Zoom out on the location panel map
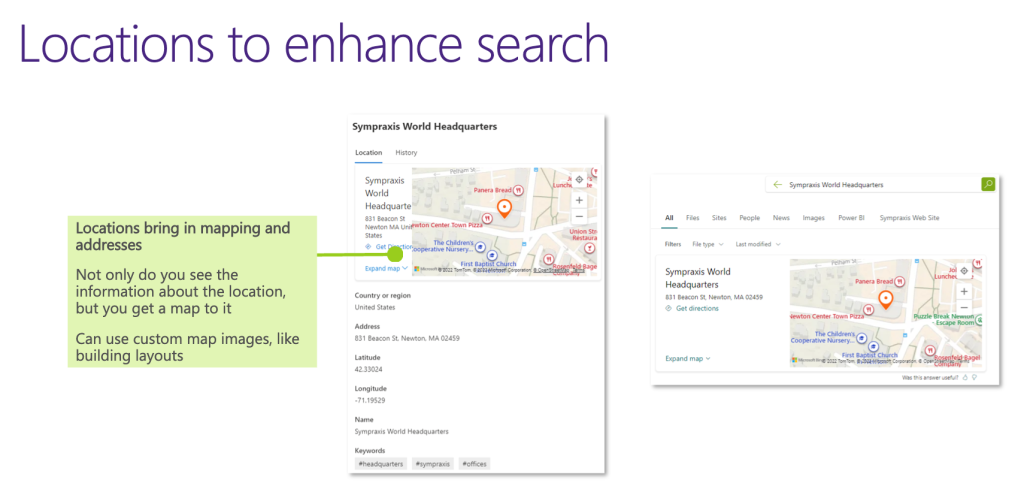Viewport: 1024px width, 495px height. (579, 216)
